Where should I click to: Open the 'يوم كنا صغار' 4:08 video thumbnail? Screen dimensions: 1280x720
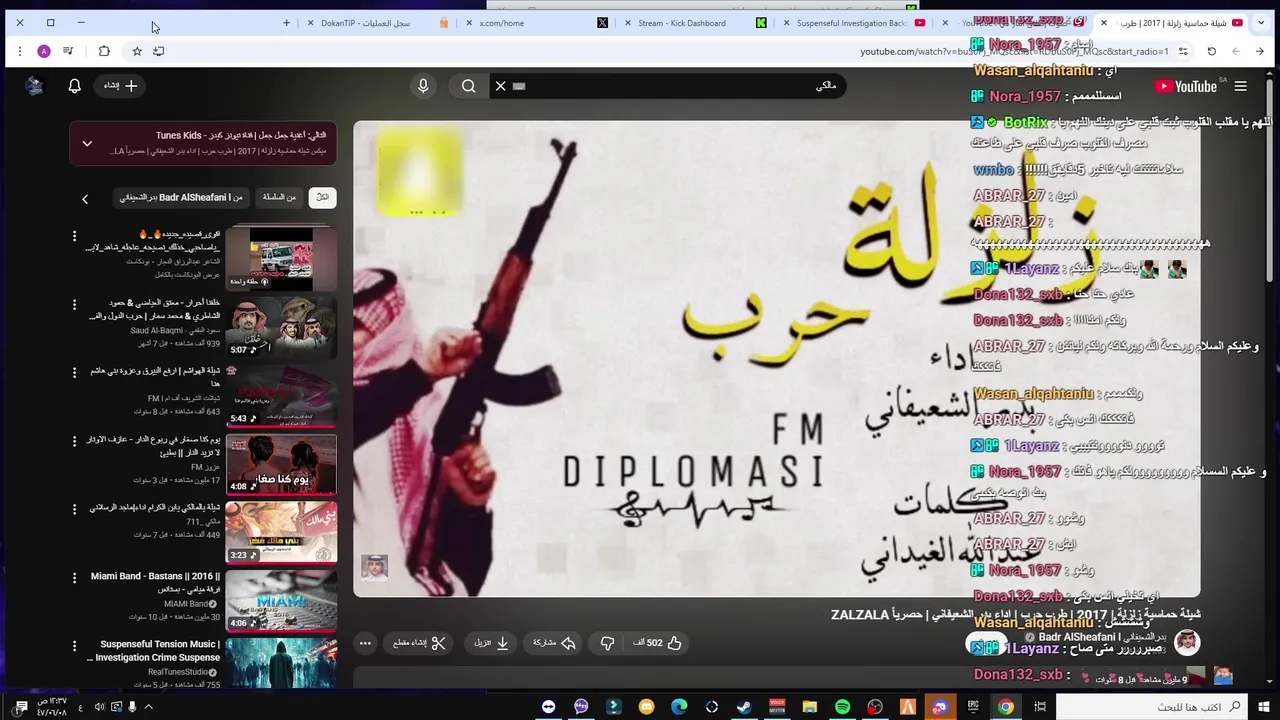point(281,464)
